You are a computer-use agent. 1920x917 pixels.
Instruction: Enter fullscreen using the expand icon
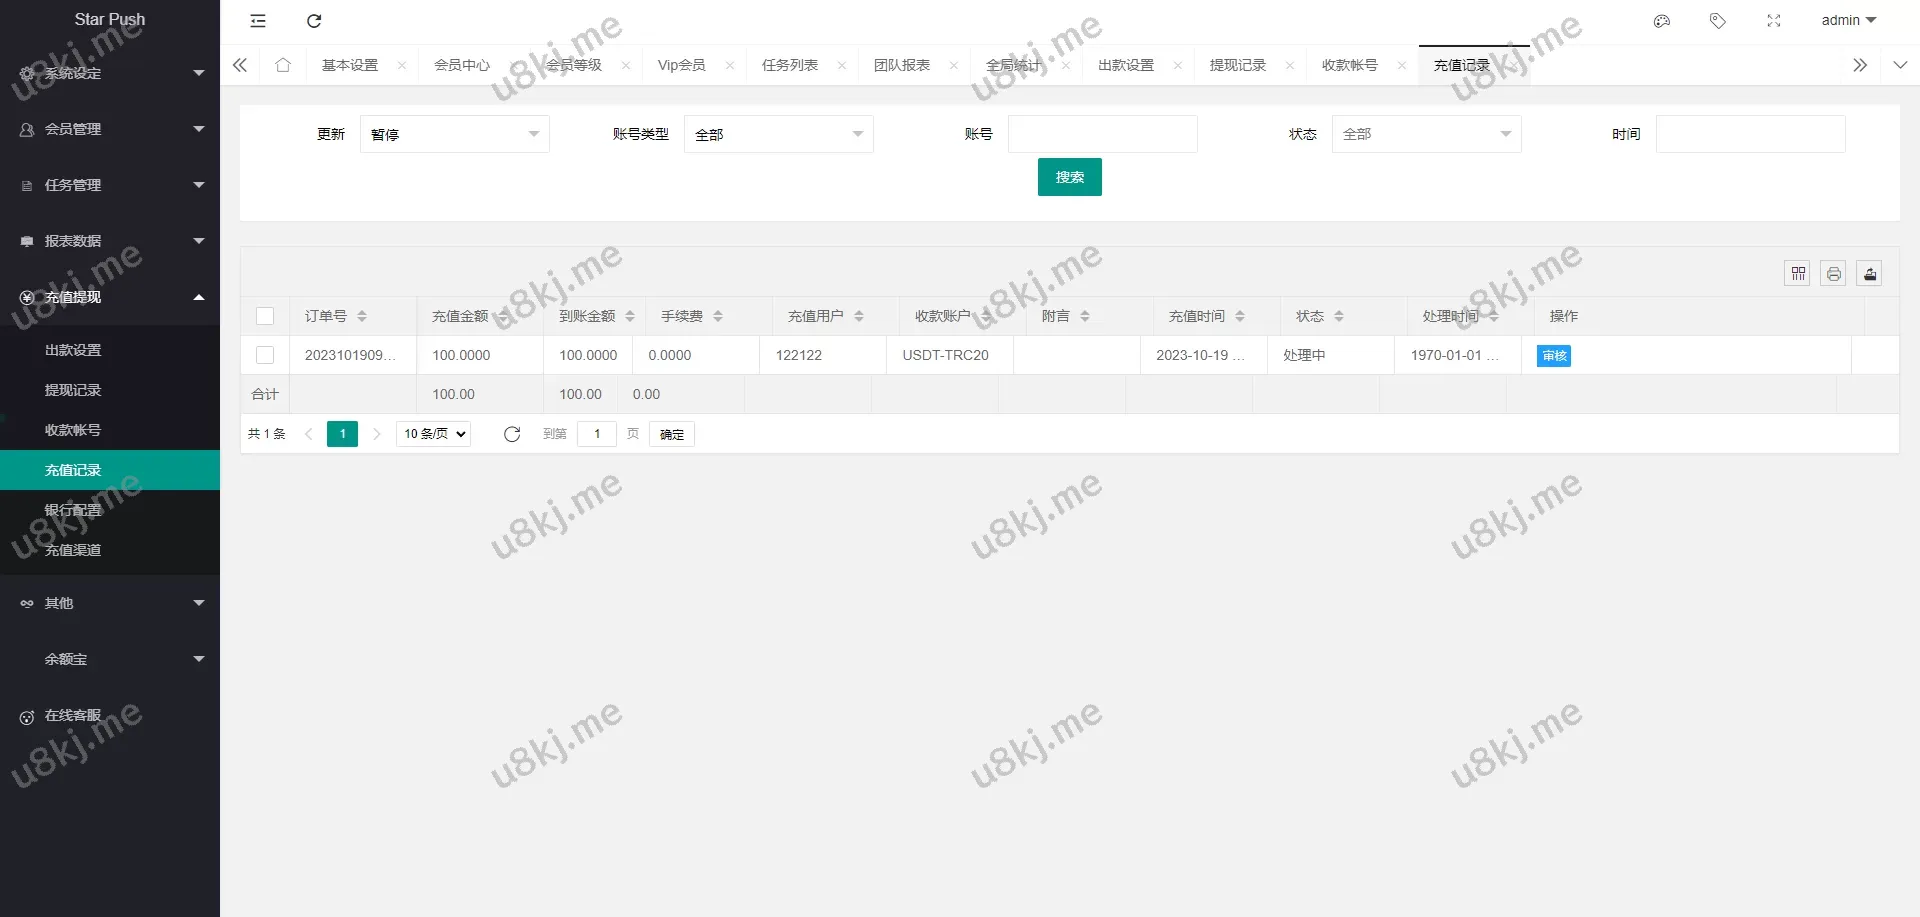[1775, 20]
